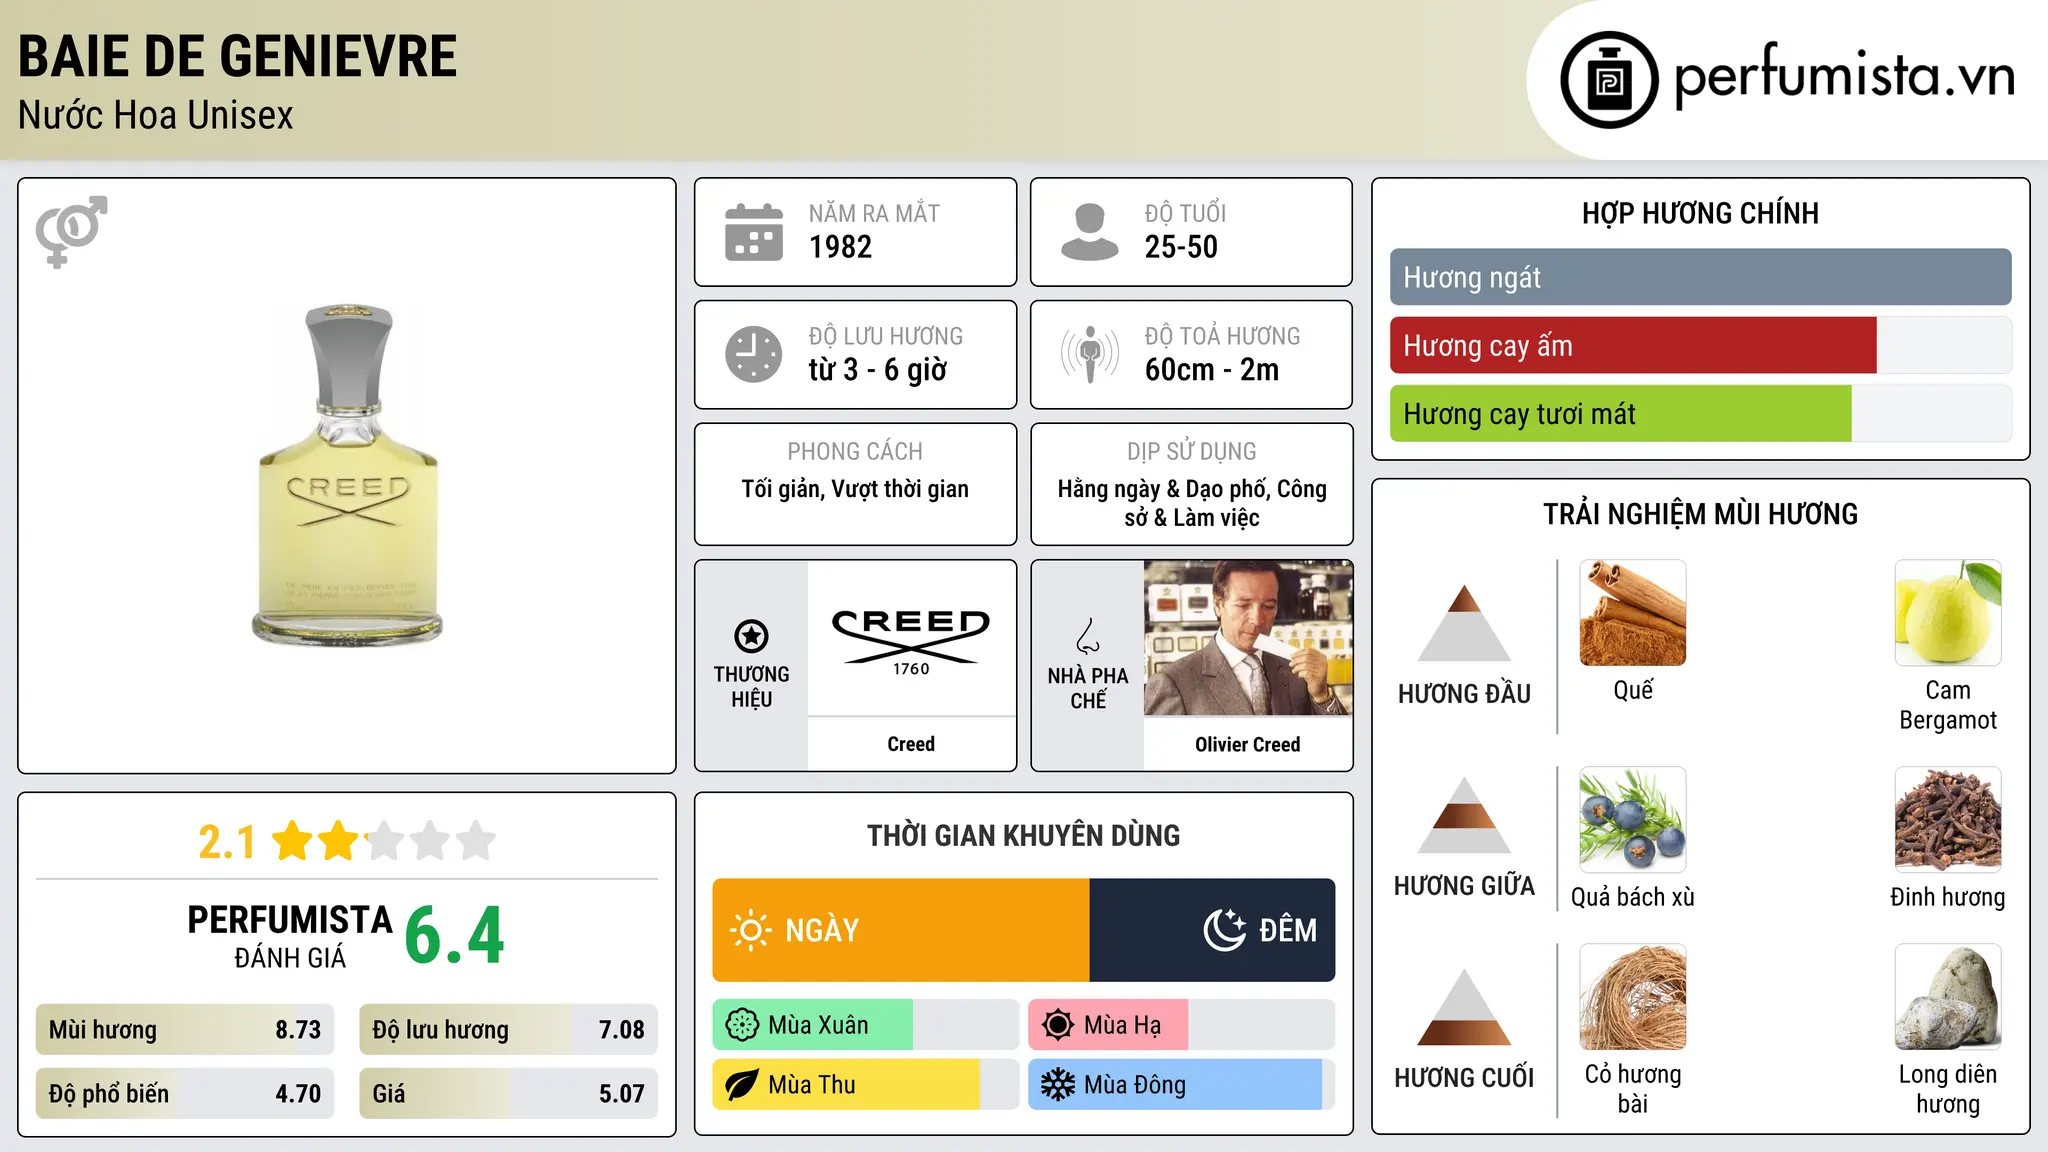
Task: Click the sillage icon beside Độ toả hương
Action: click(1089, 354)
